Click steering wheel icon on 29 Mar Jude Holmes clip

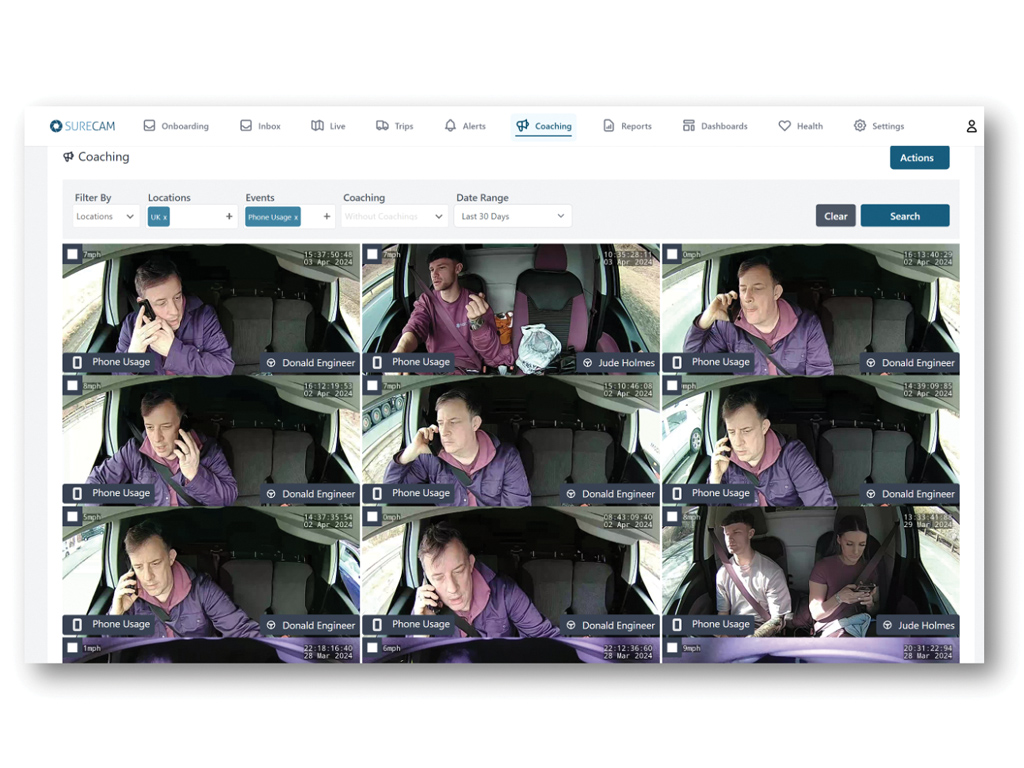point(888,626)
